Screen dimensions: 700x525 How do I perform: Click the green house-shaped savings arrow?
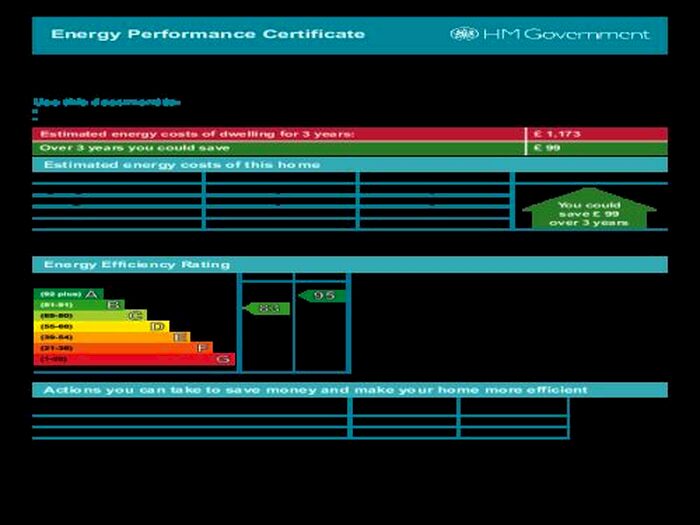pyautogui.click(x=588, y=210)
